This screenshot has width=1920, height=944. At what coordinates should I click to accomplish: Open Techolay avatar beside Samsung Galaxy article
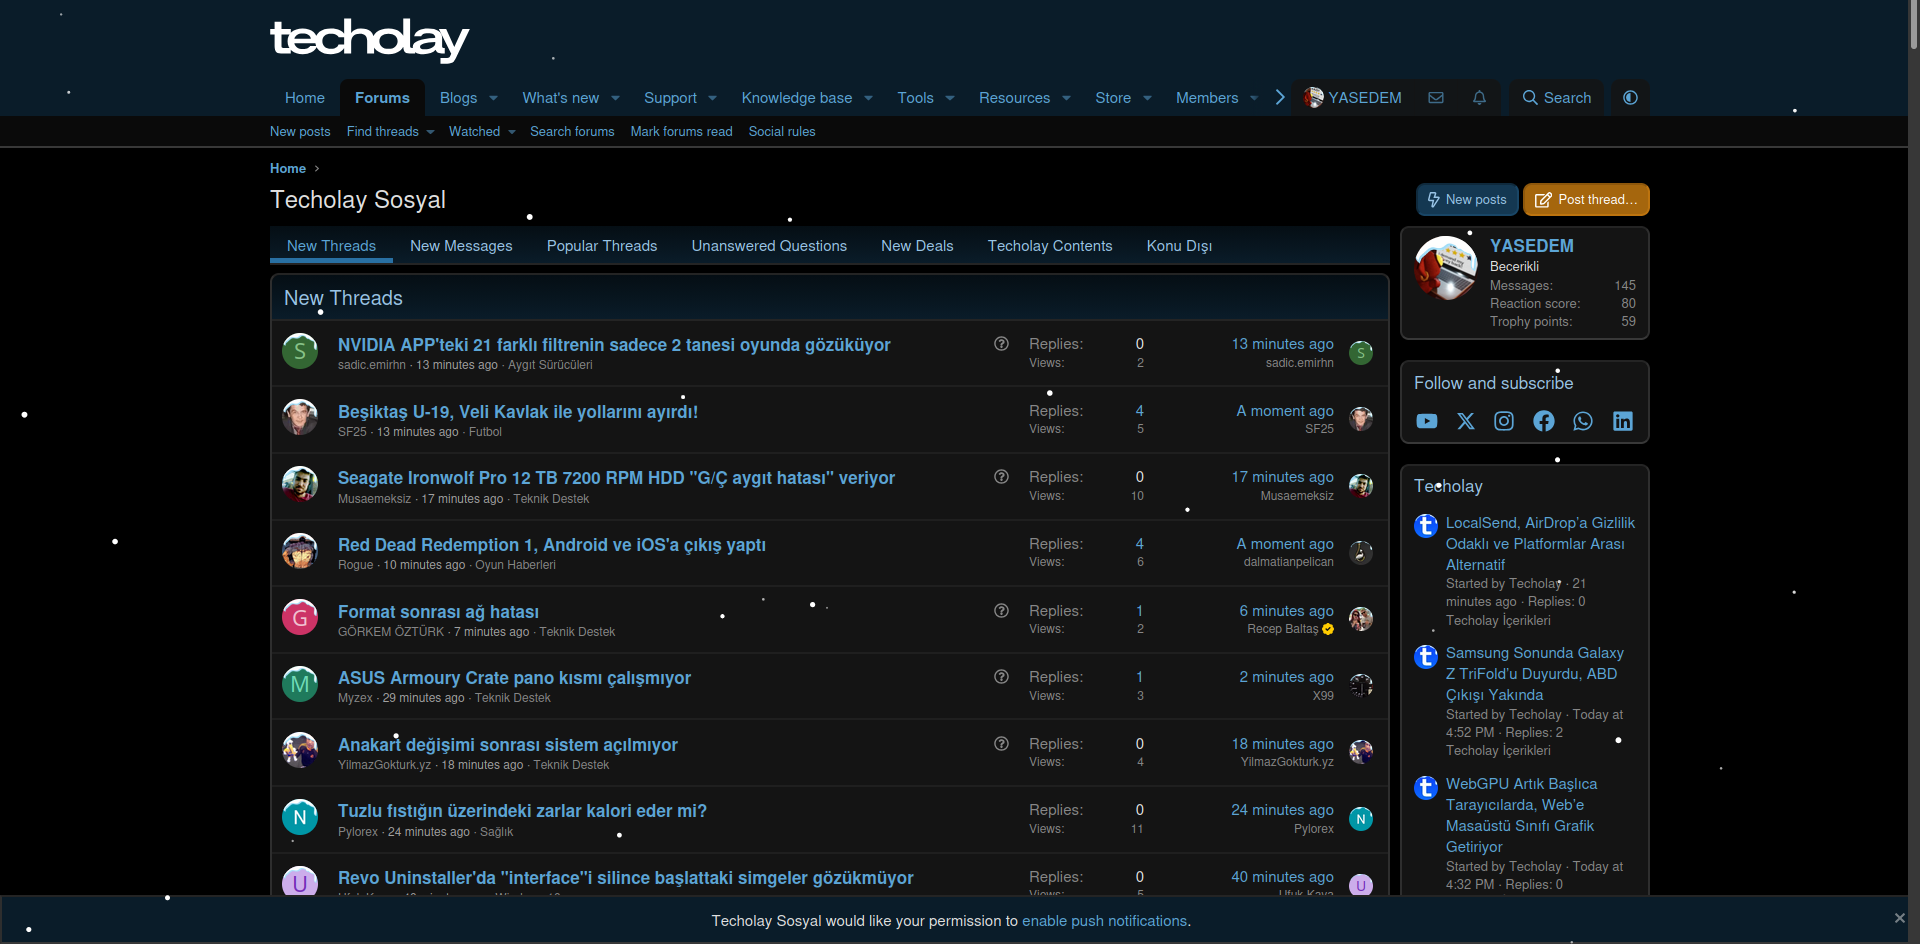1426,657
